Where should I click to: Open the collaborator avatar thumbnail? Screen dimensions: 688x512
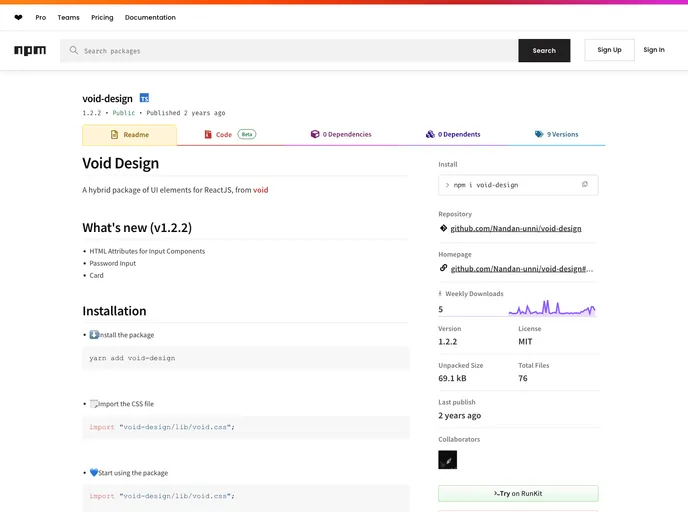(448, 460)
